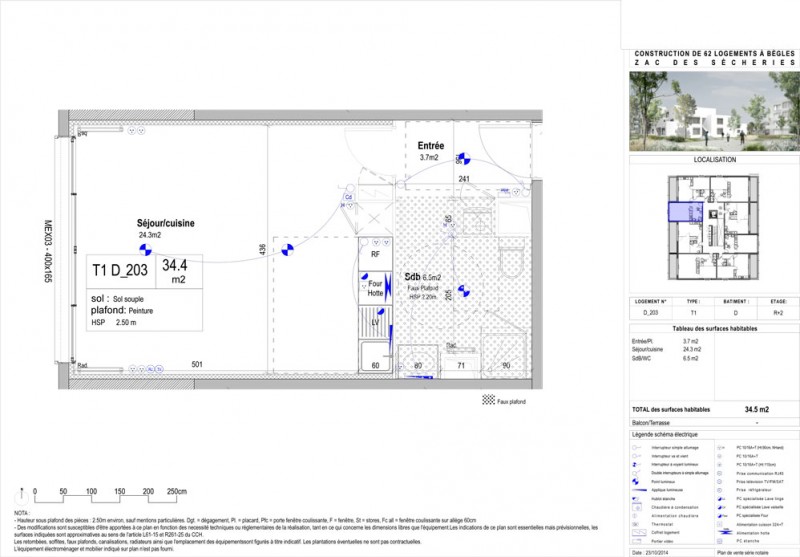Screen dimensions: 800x557
Task: Click the north arrow beside the scale bar
Action: coord(21,495)
